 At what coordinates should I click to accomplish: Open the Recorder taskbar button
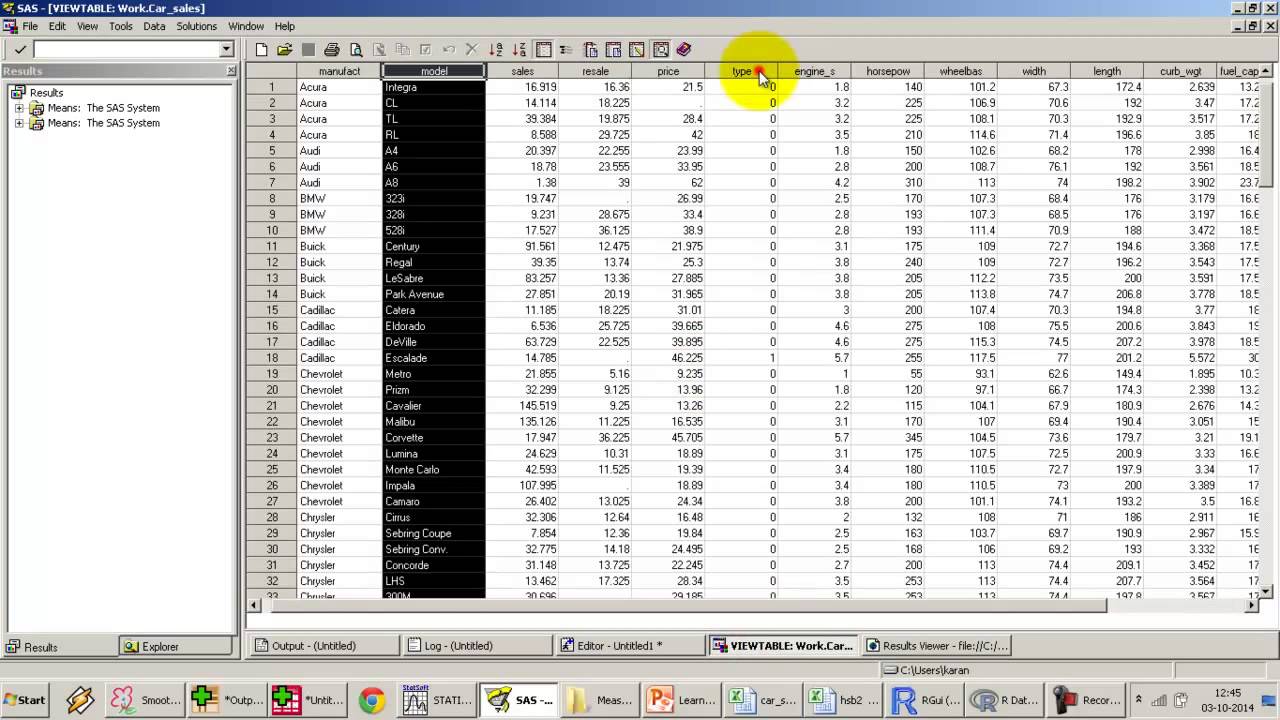click(x=1088, y=700)
